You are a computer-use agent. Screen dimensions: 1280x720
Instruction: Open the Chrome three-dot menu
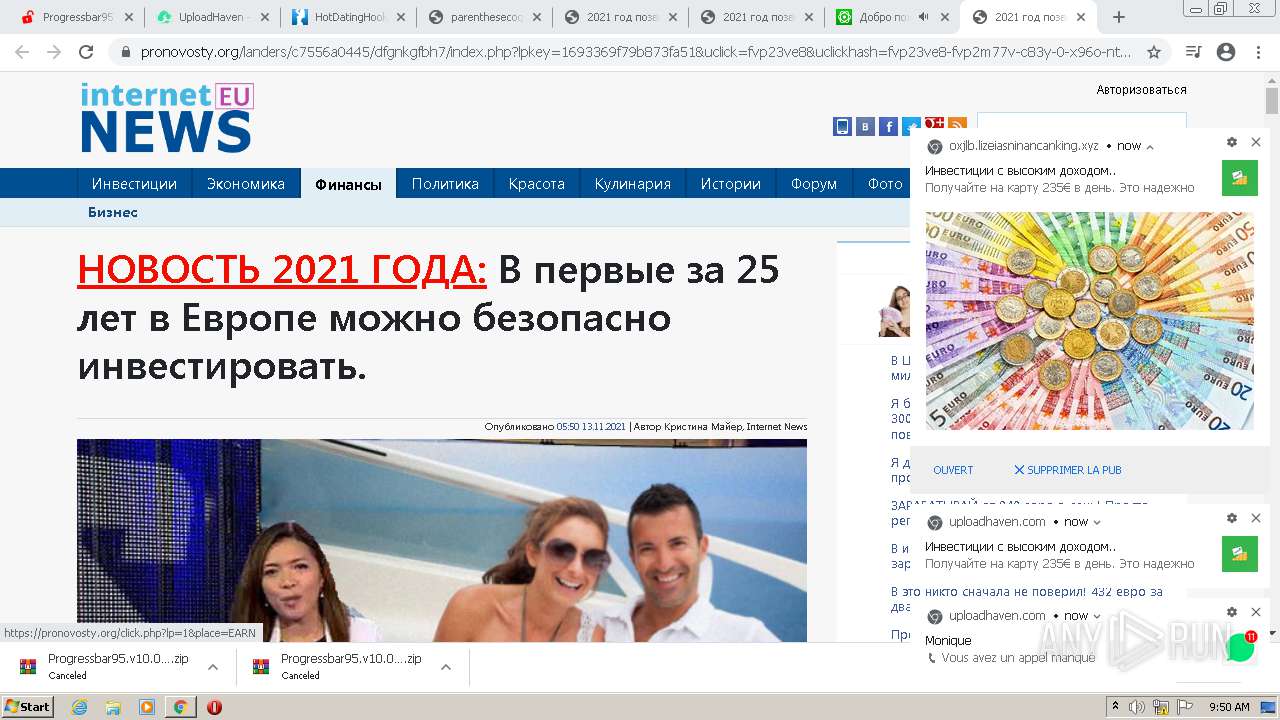point(1258,52)
